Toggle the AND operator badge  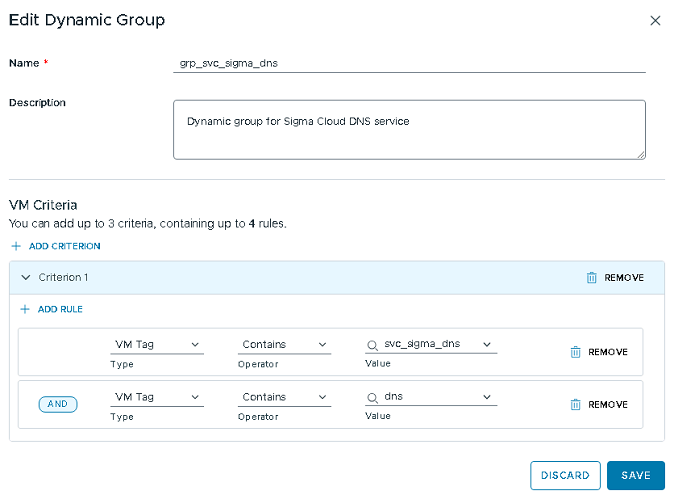pos(58,404)
